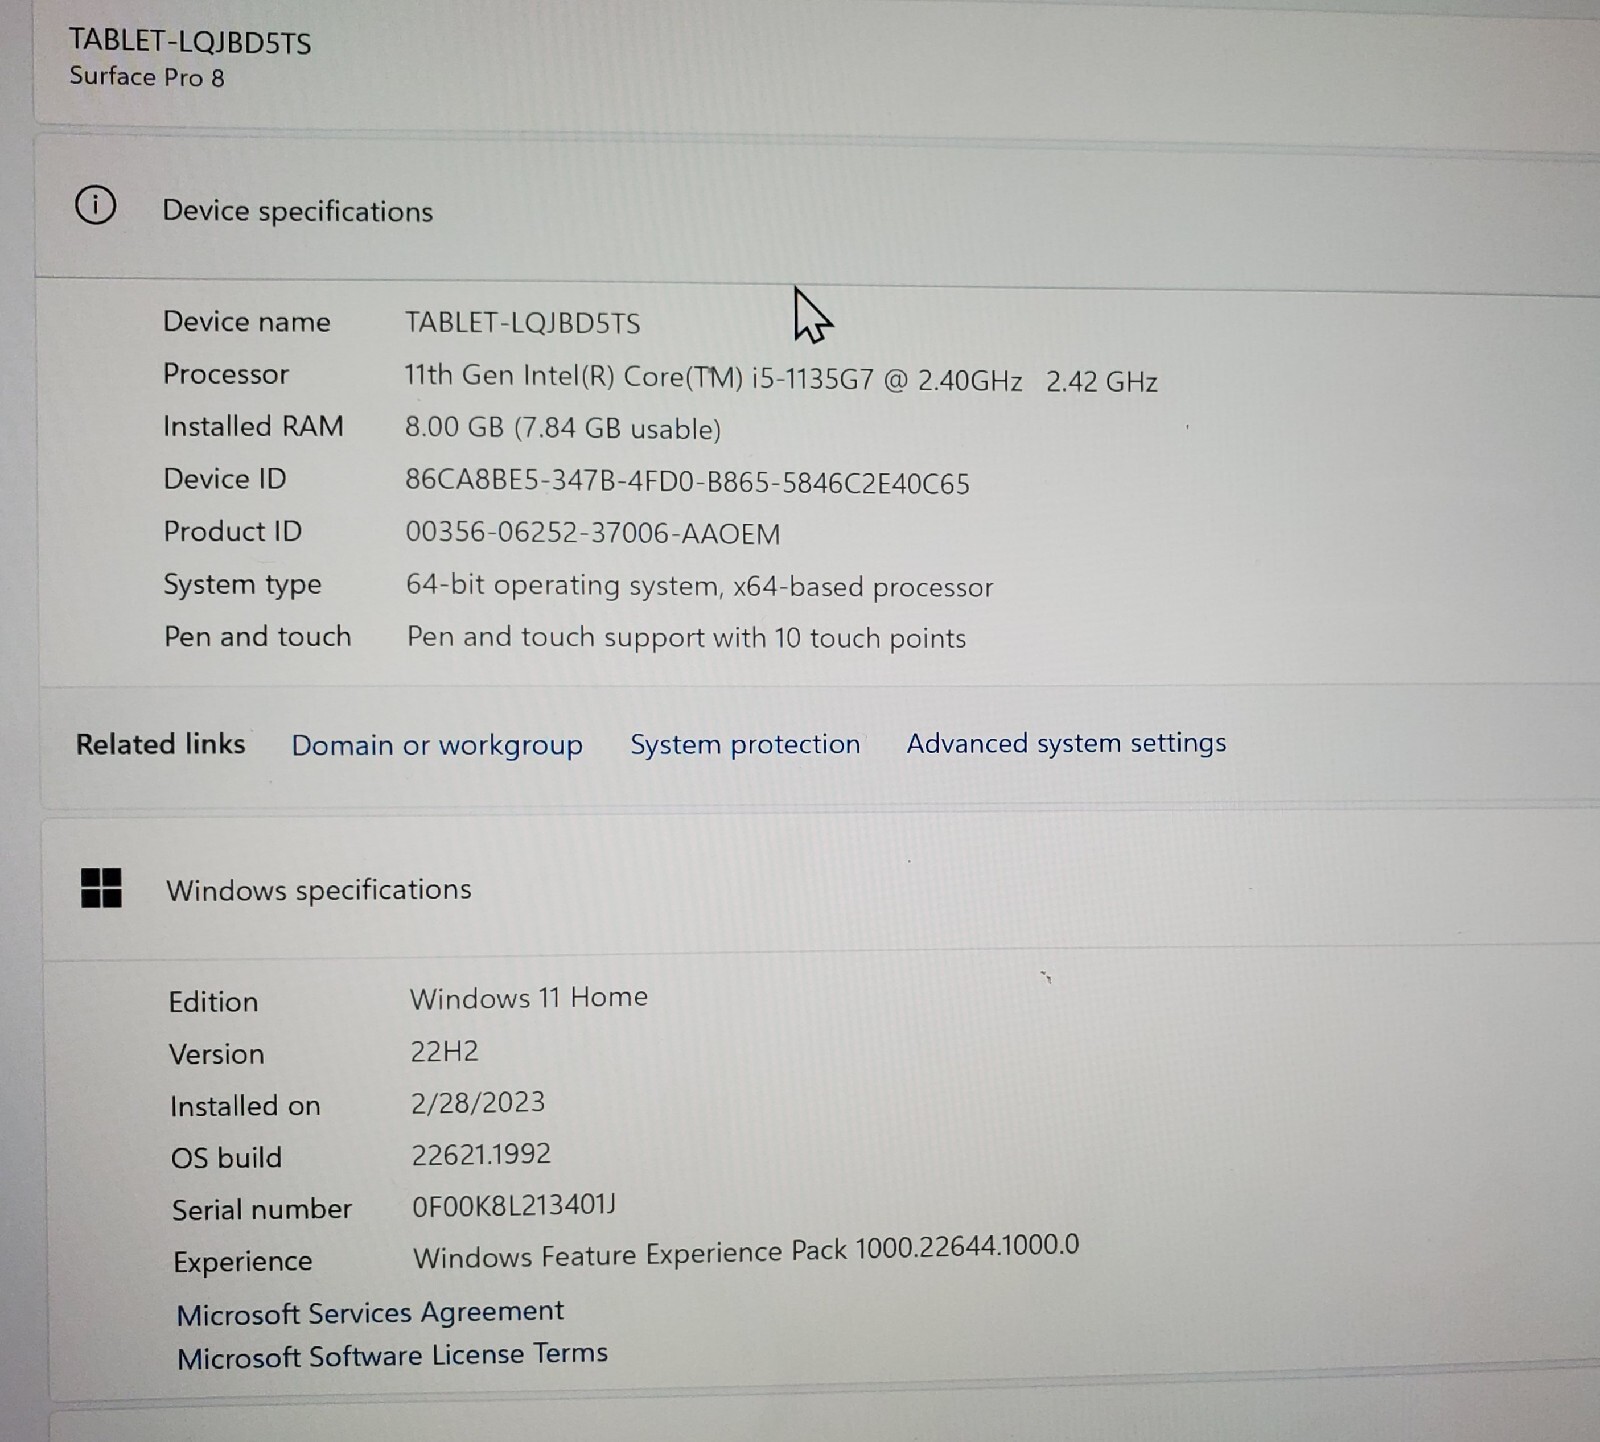
Task: Select the installed on date 2/28/2023
Action: coord(478,1102)
